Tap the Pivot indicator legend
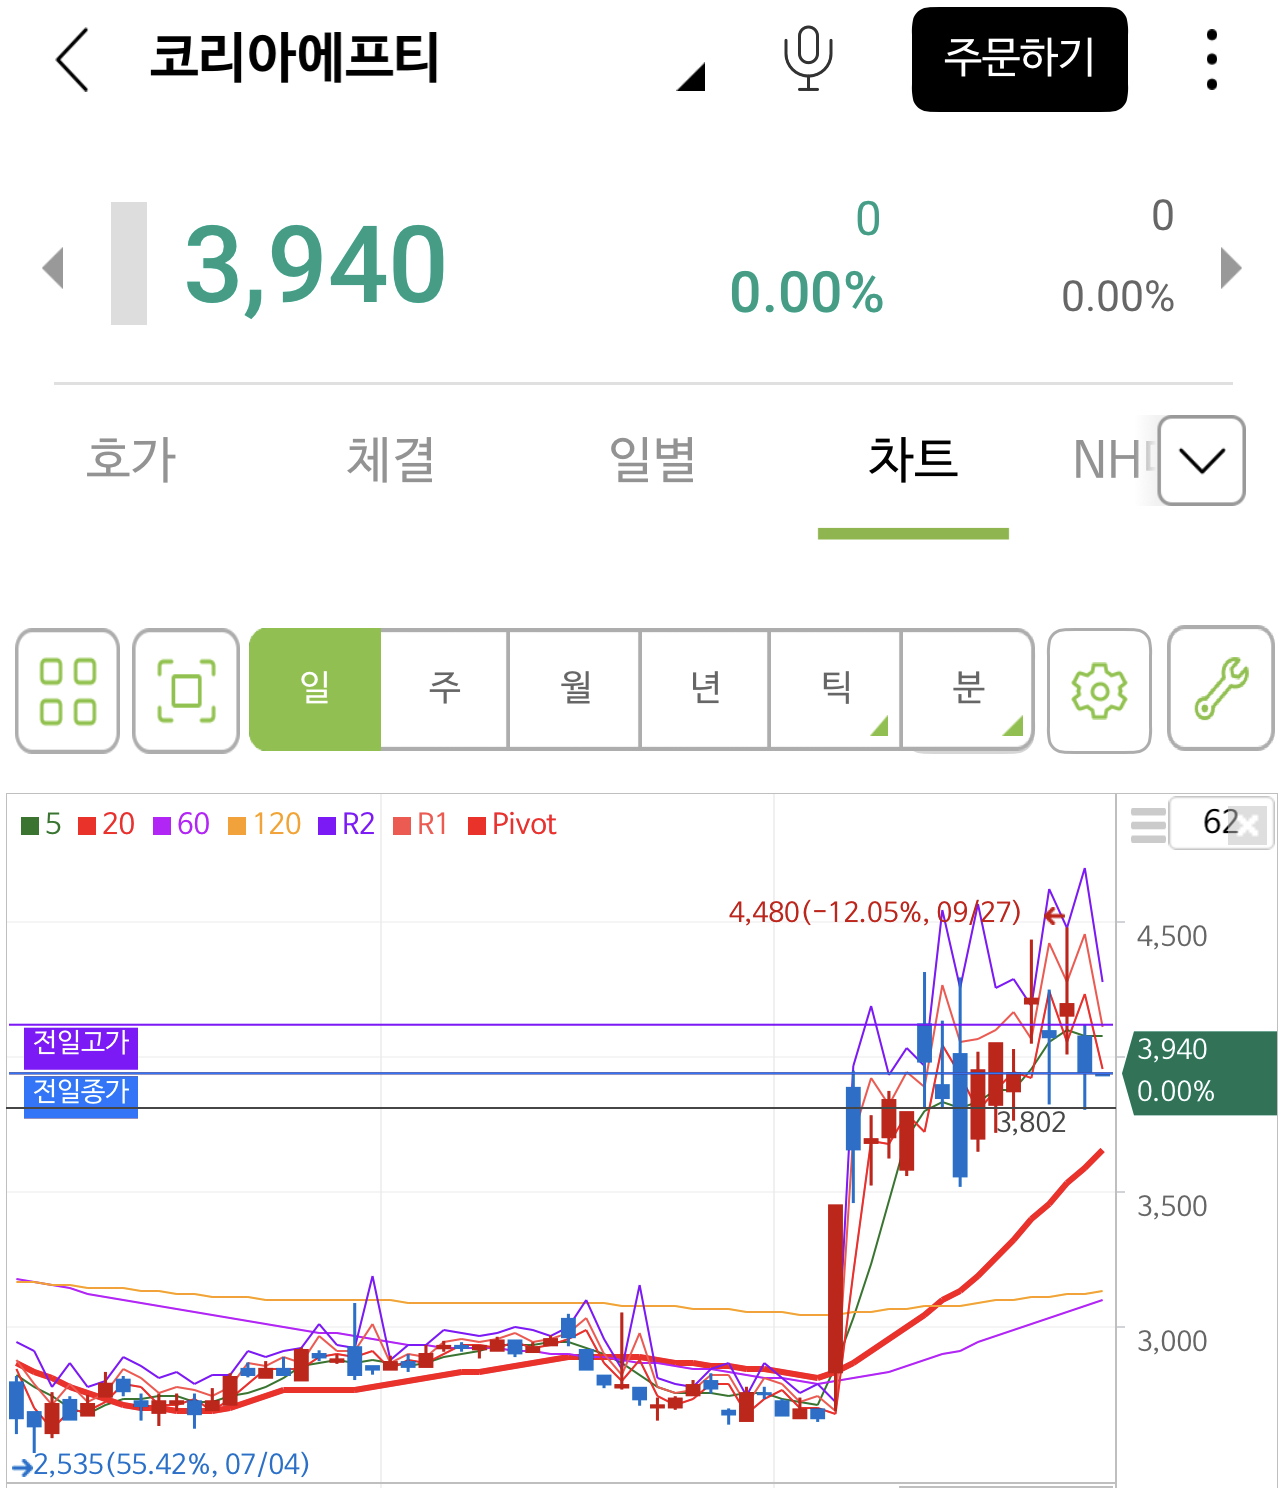The width and height of the screenshot is (1284, 1488). click(512, 824)
